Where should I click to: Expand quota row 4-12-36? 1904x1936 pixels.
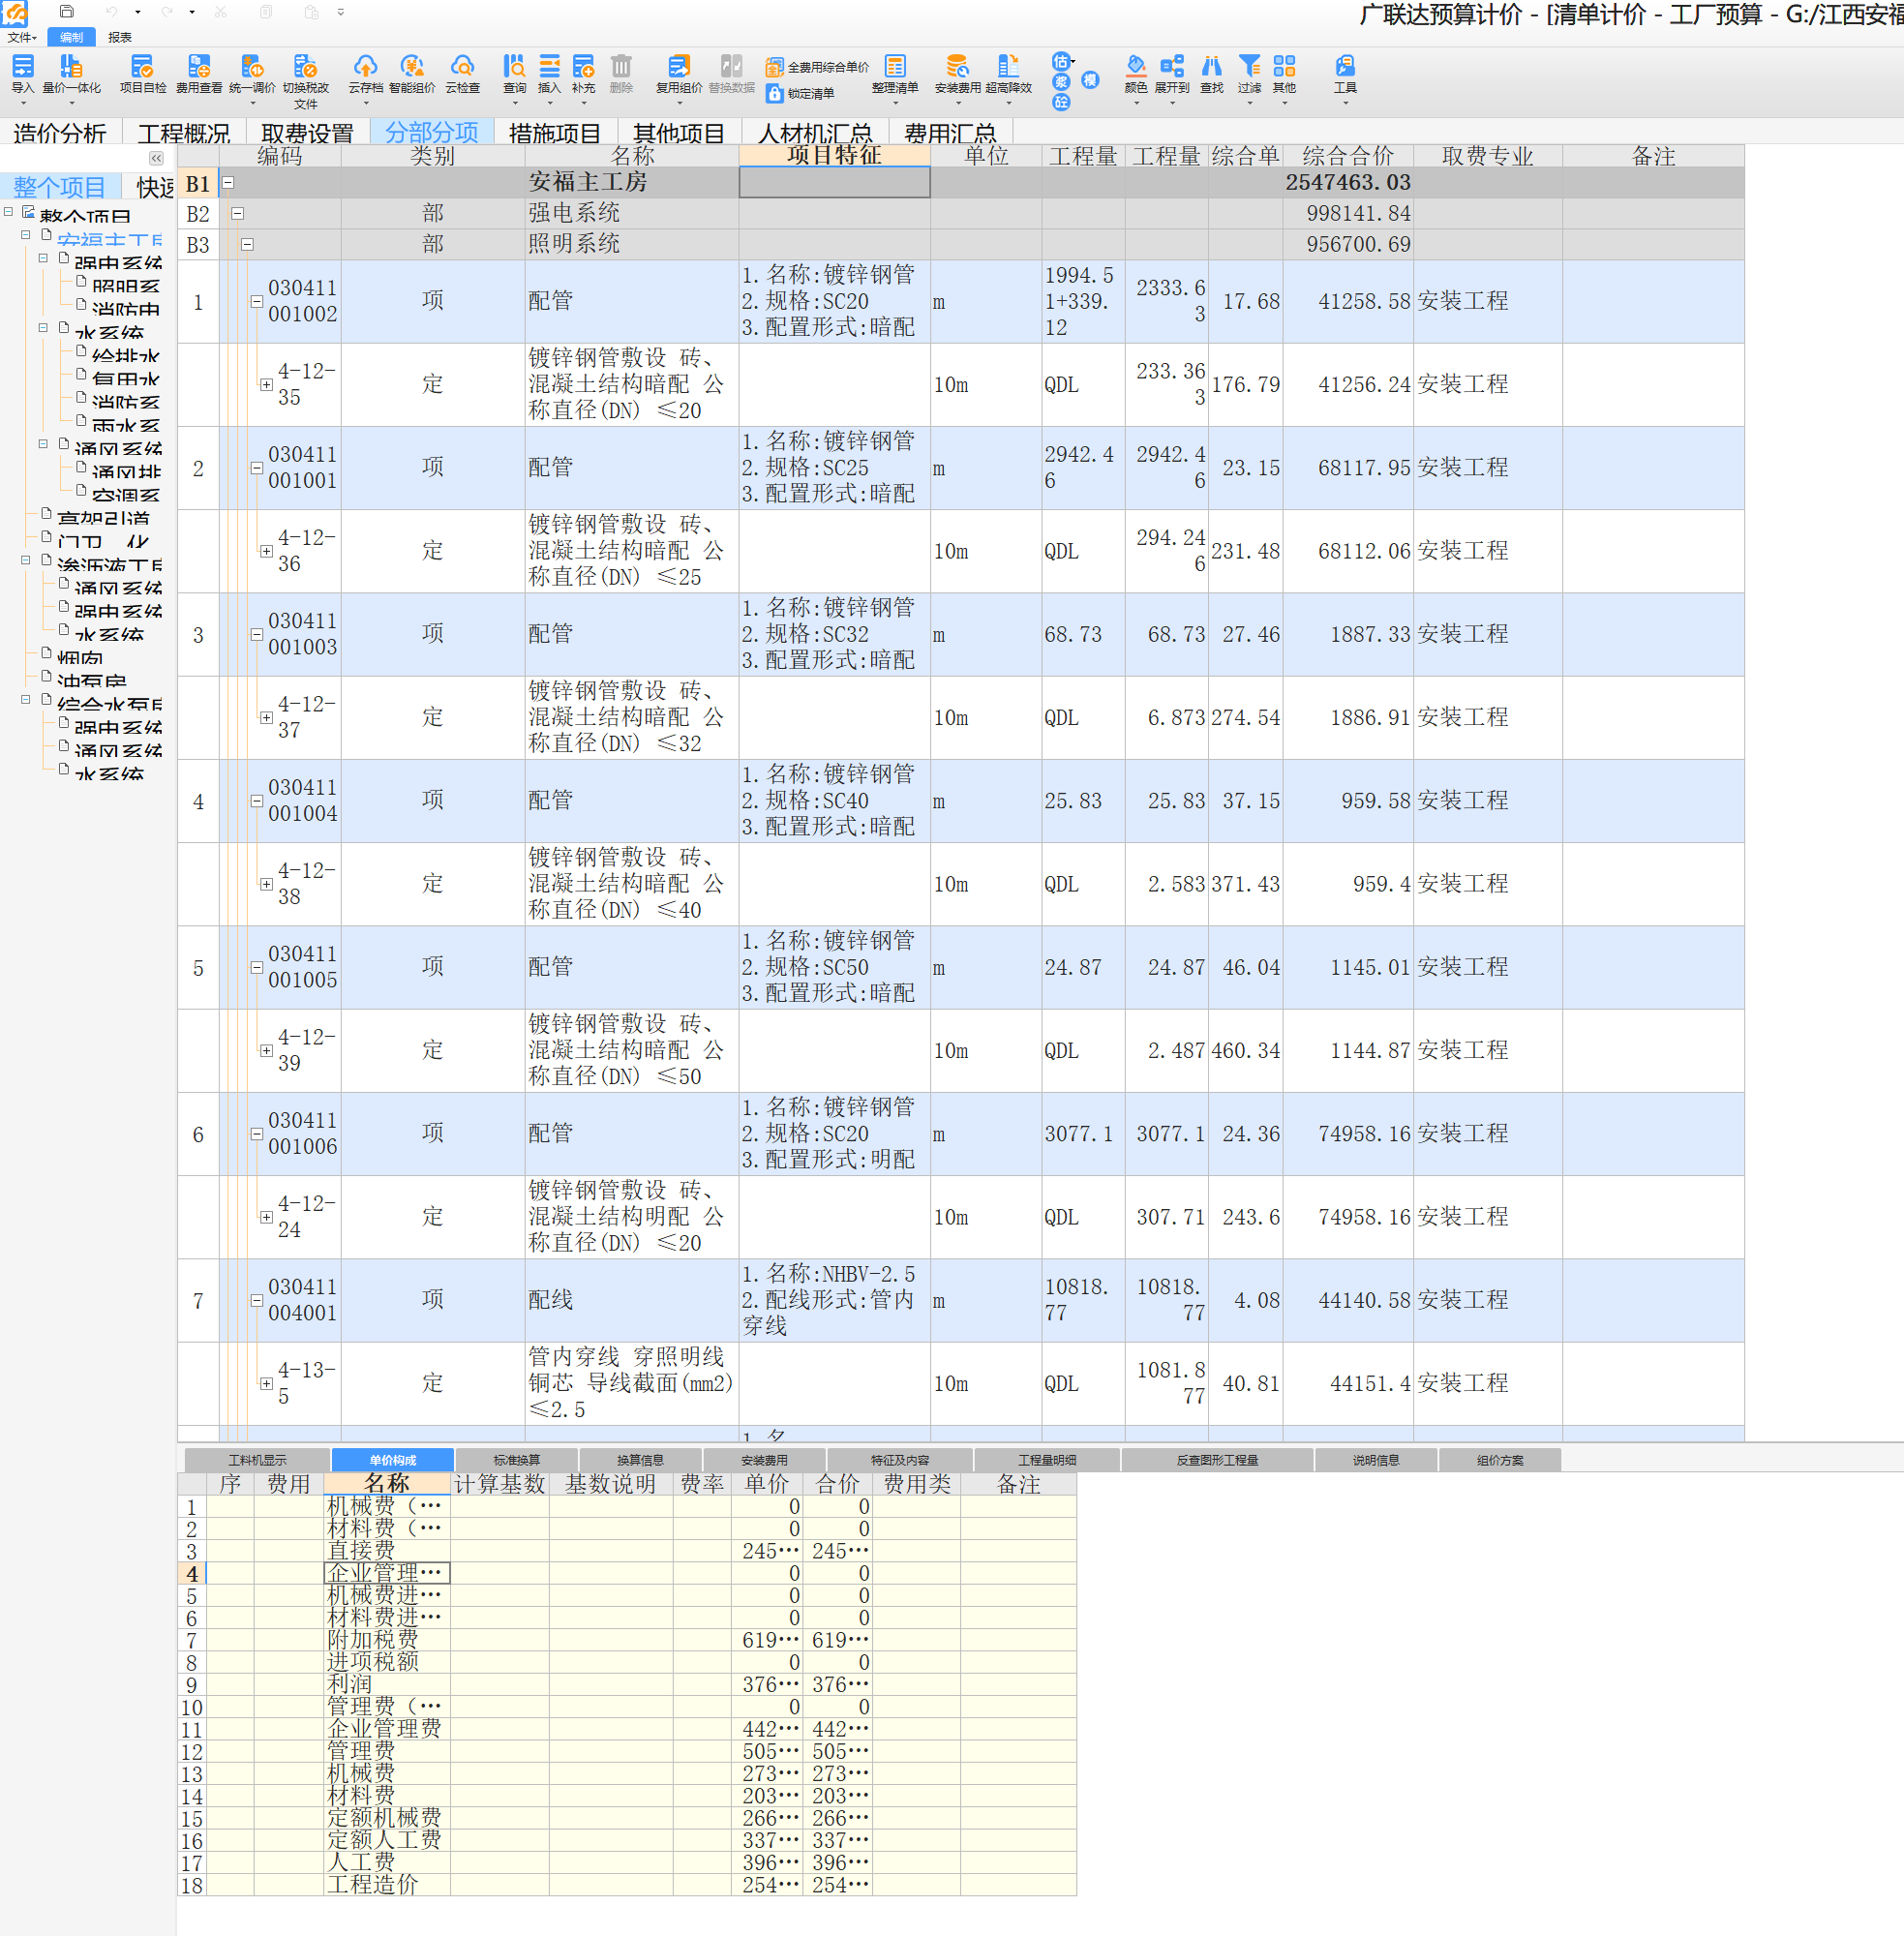266,552
